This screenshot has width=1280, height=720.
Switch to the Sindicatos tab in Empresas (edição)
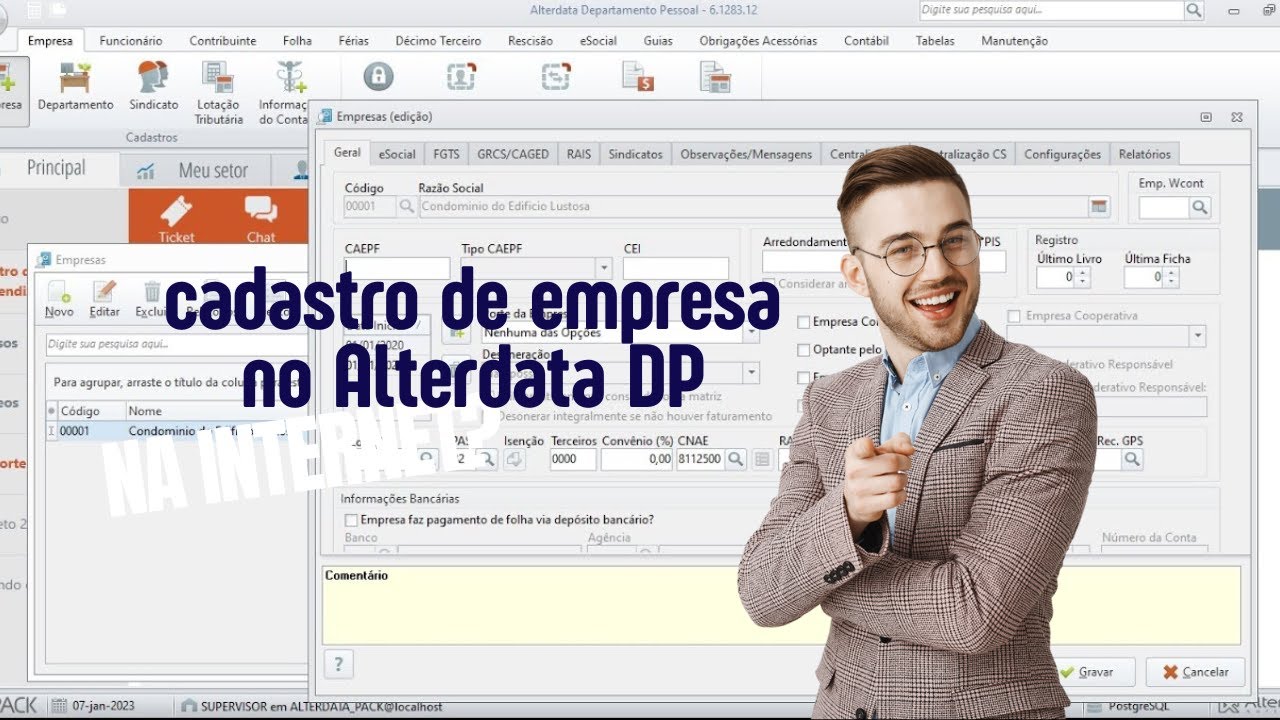tap(635, 154)
